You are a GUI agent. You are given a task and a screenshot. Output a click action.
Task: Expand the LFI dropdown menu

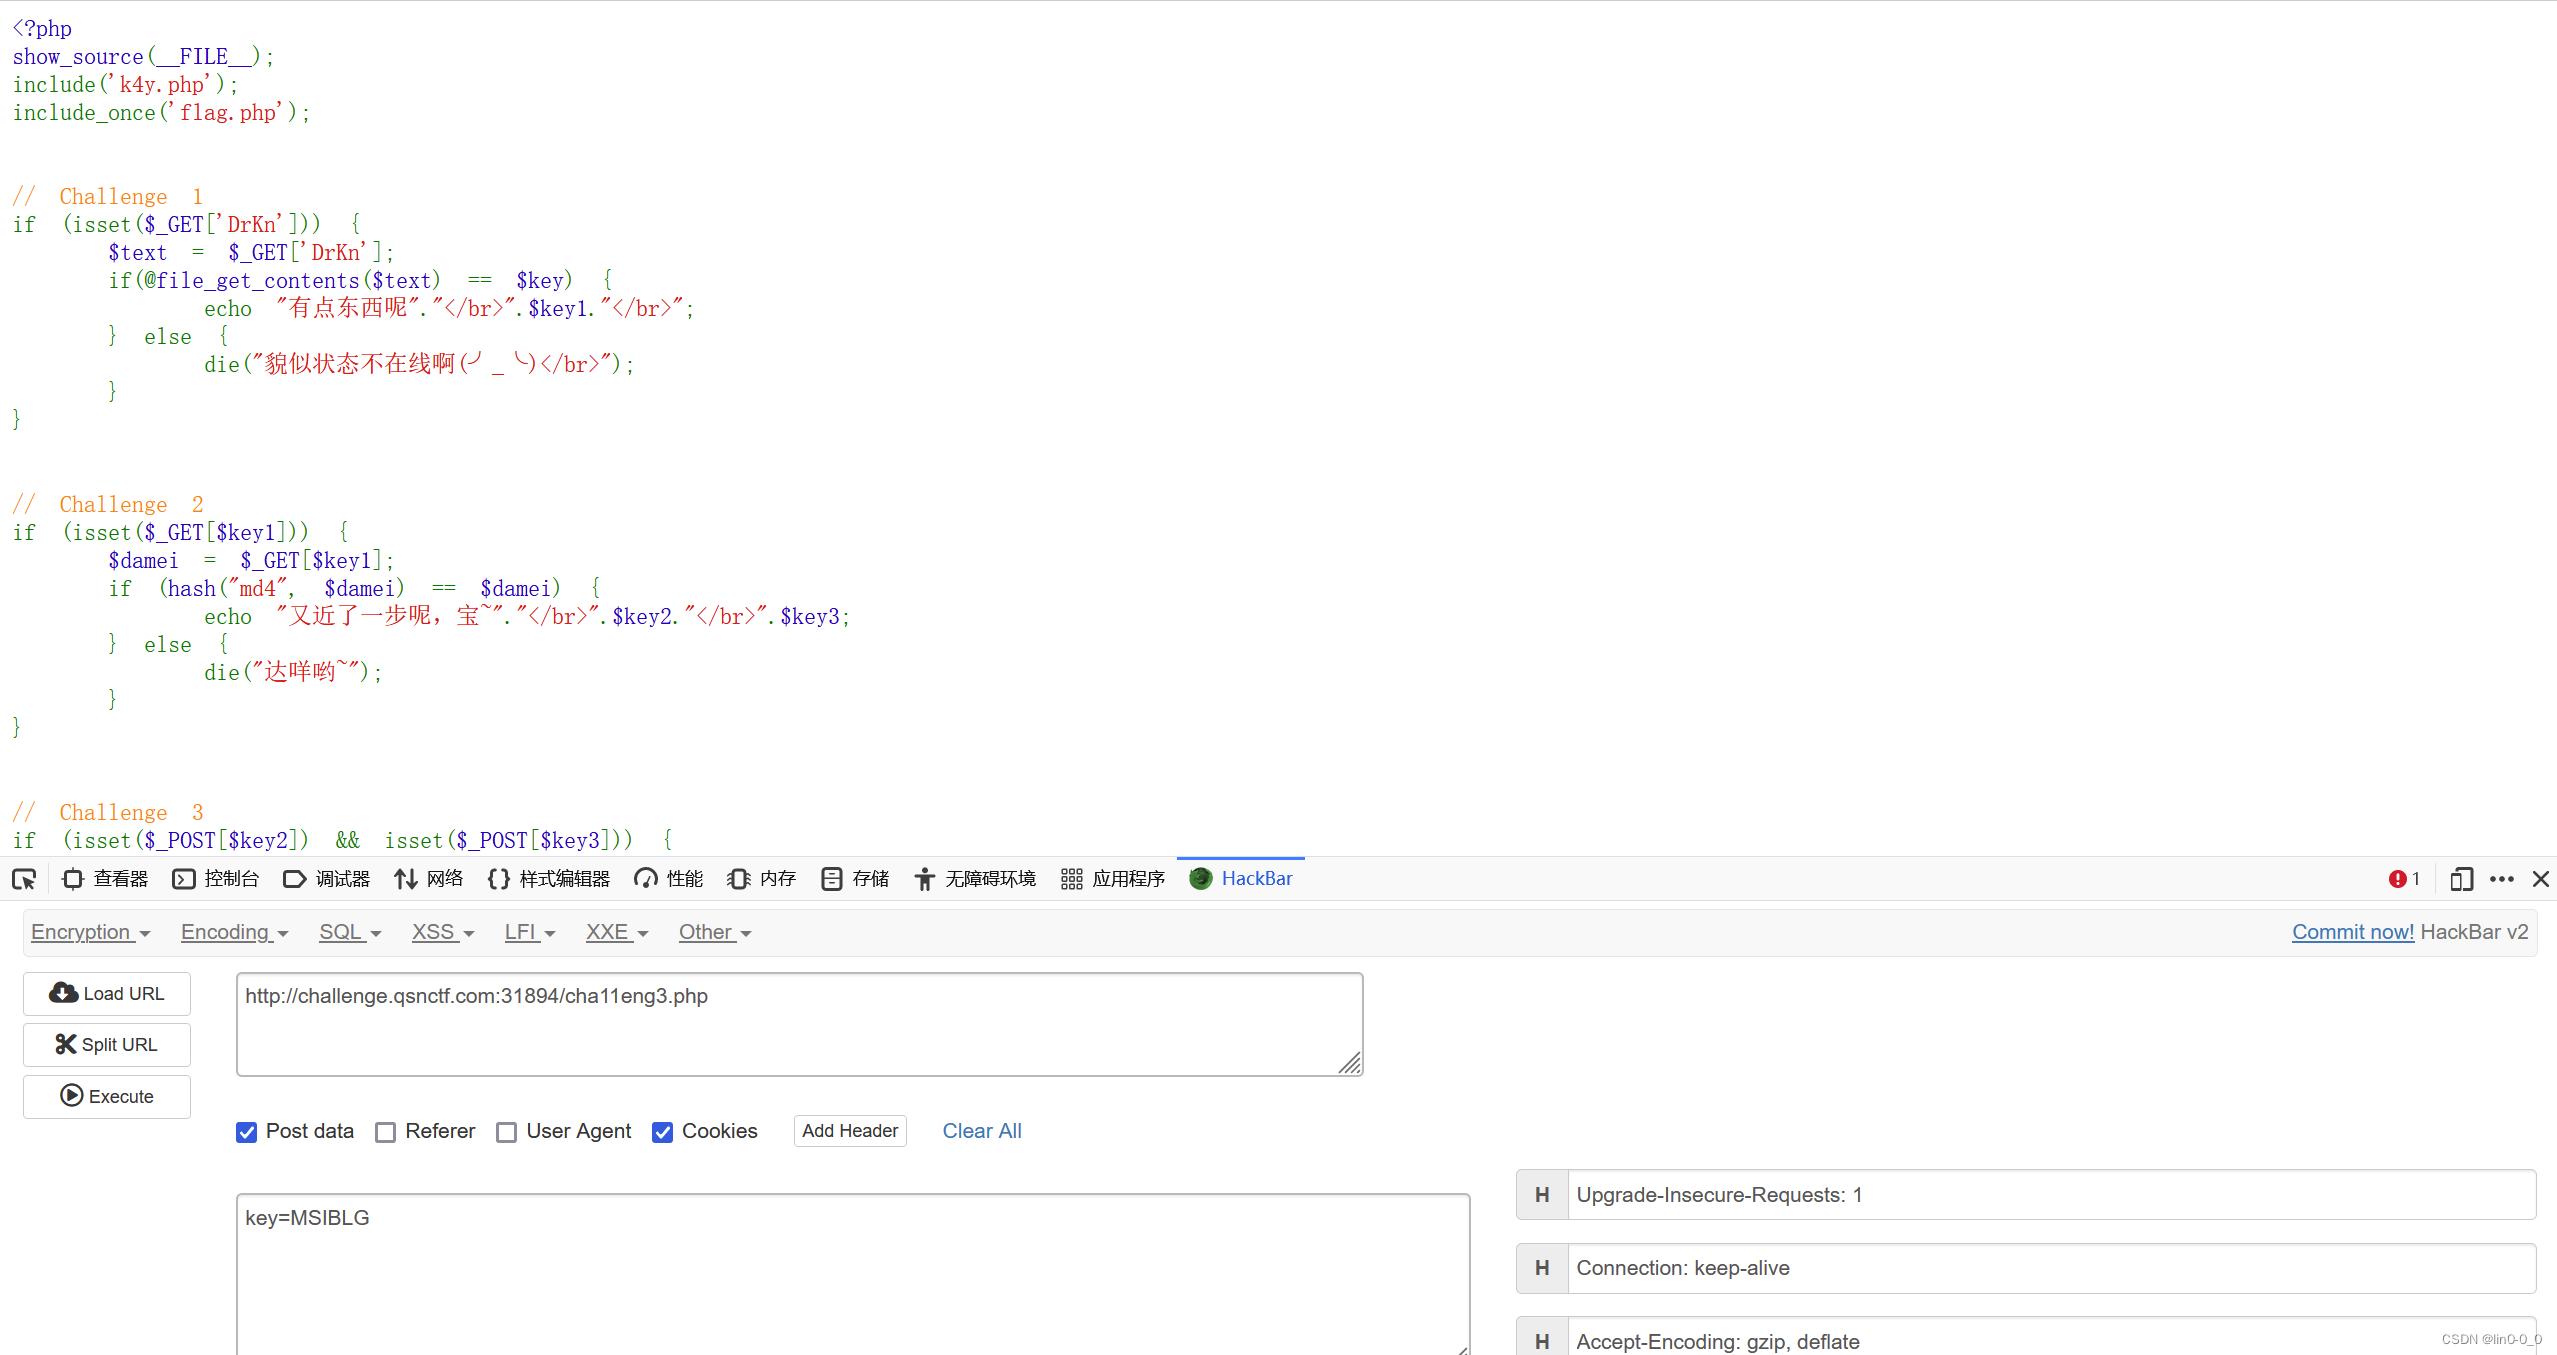pos(530,932)
